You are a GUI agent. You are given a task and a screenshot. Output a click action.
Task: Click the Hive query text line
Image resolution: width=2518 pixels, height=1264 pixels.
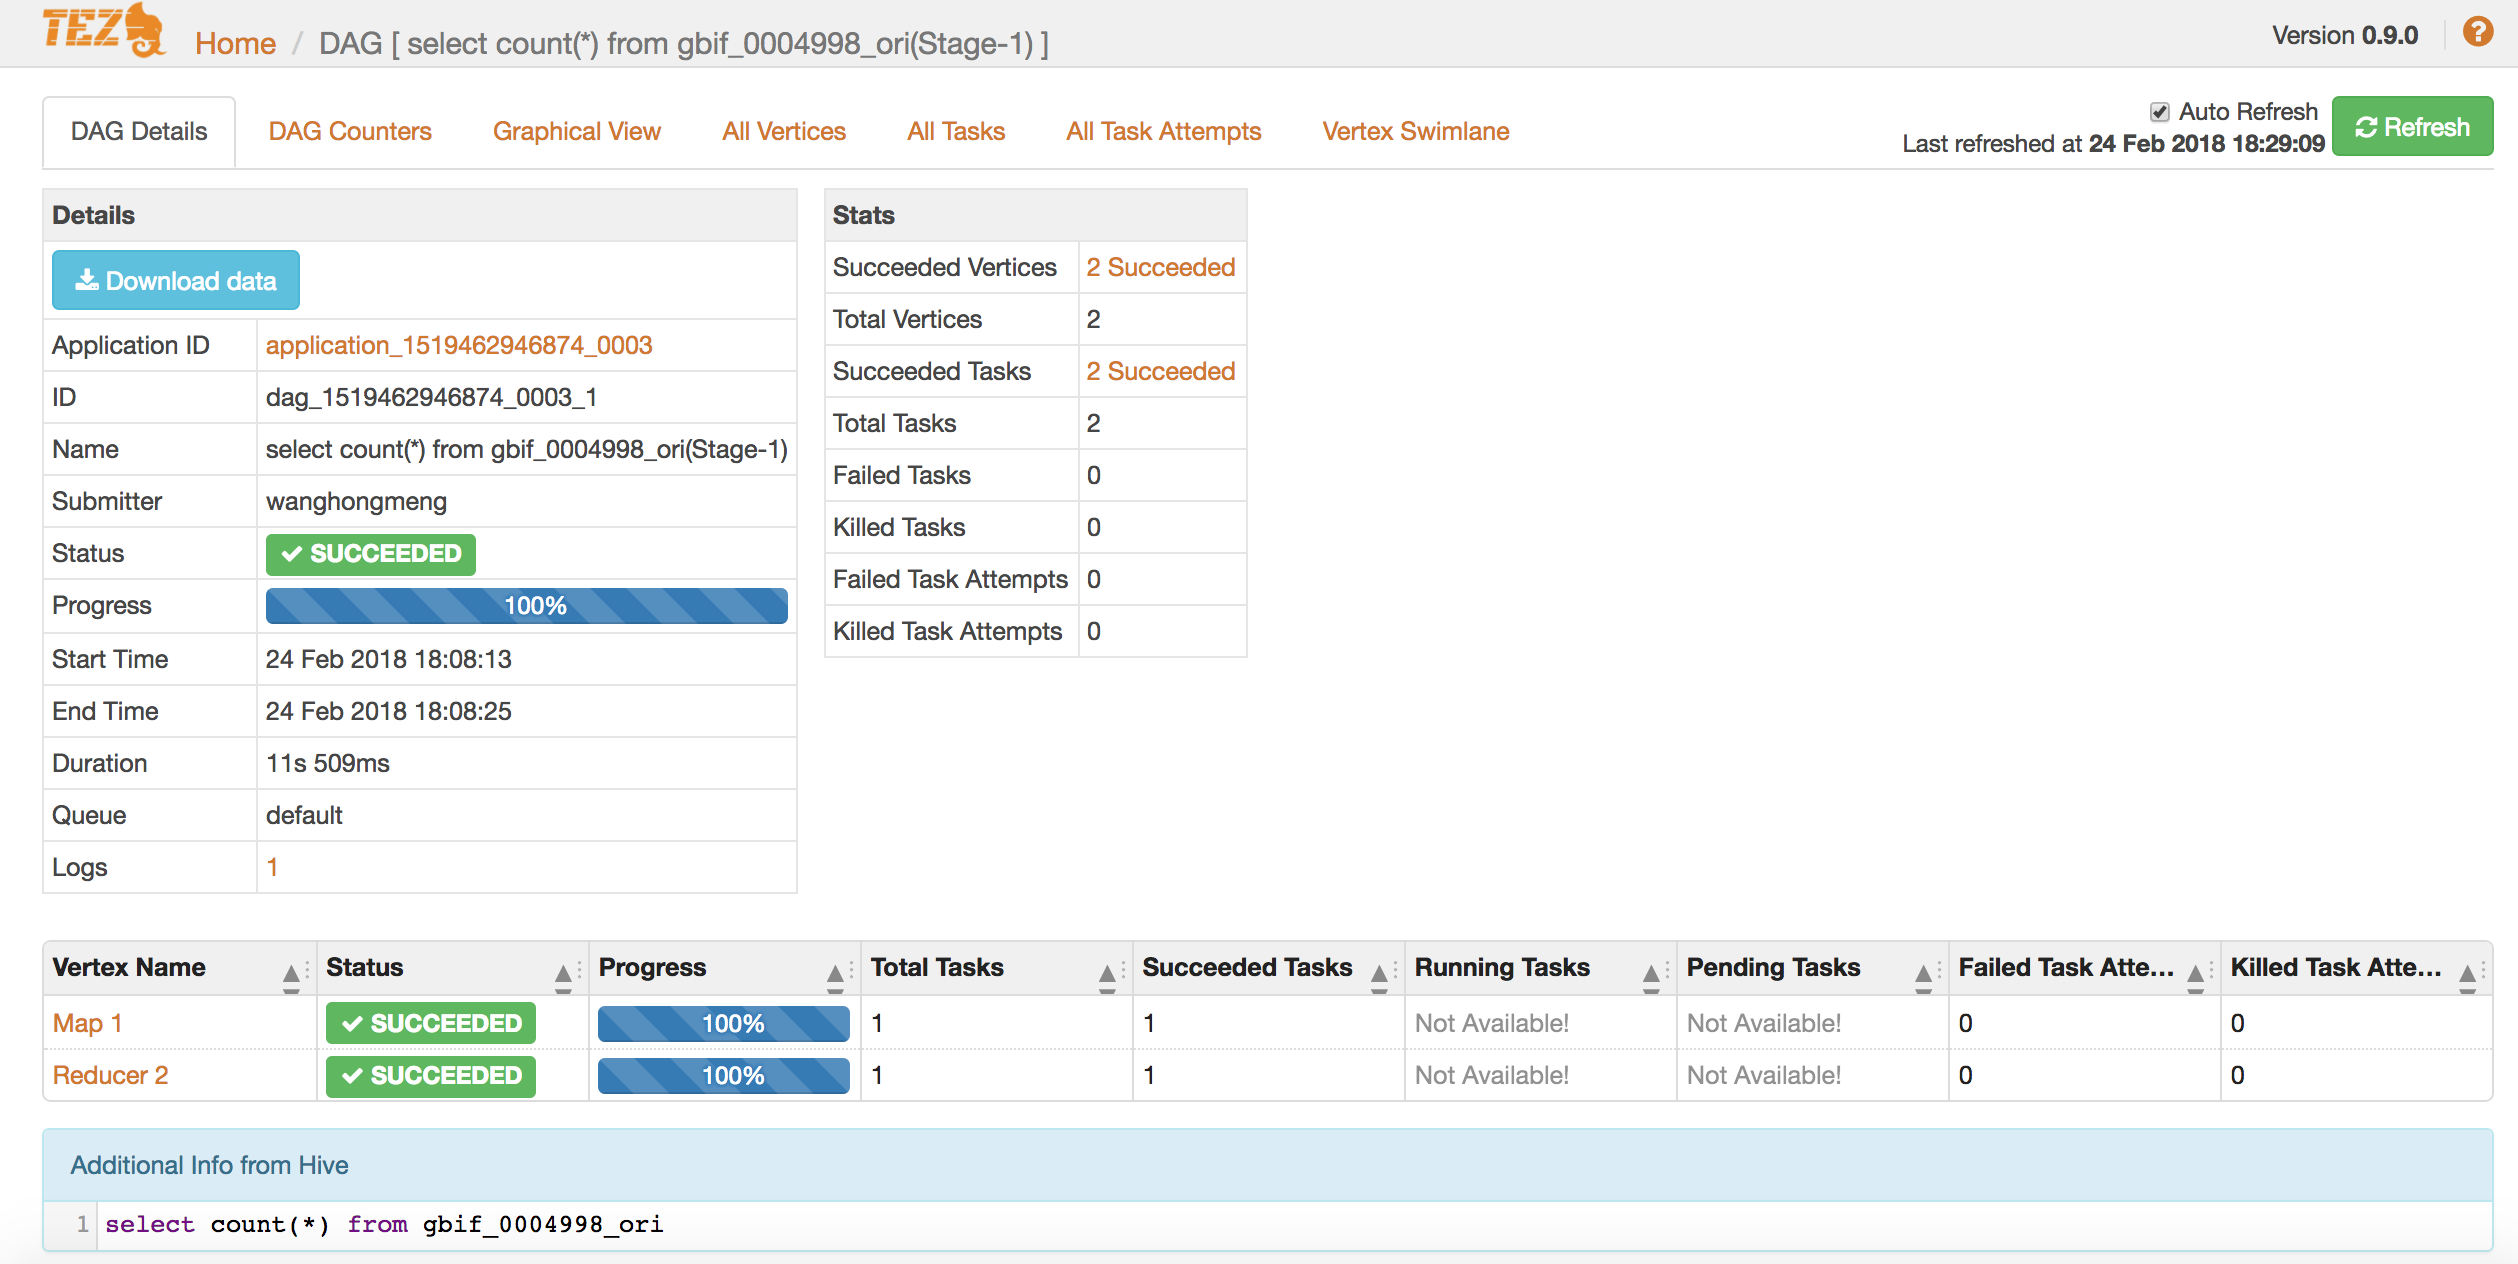pyautogui.click(x=384, y=1225)
